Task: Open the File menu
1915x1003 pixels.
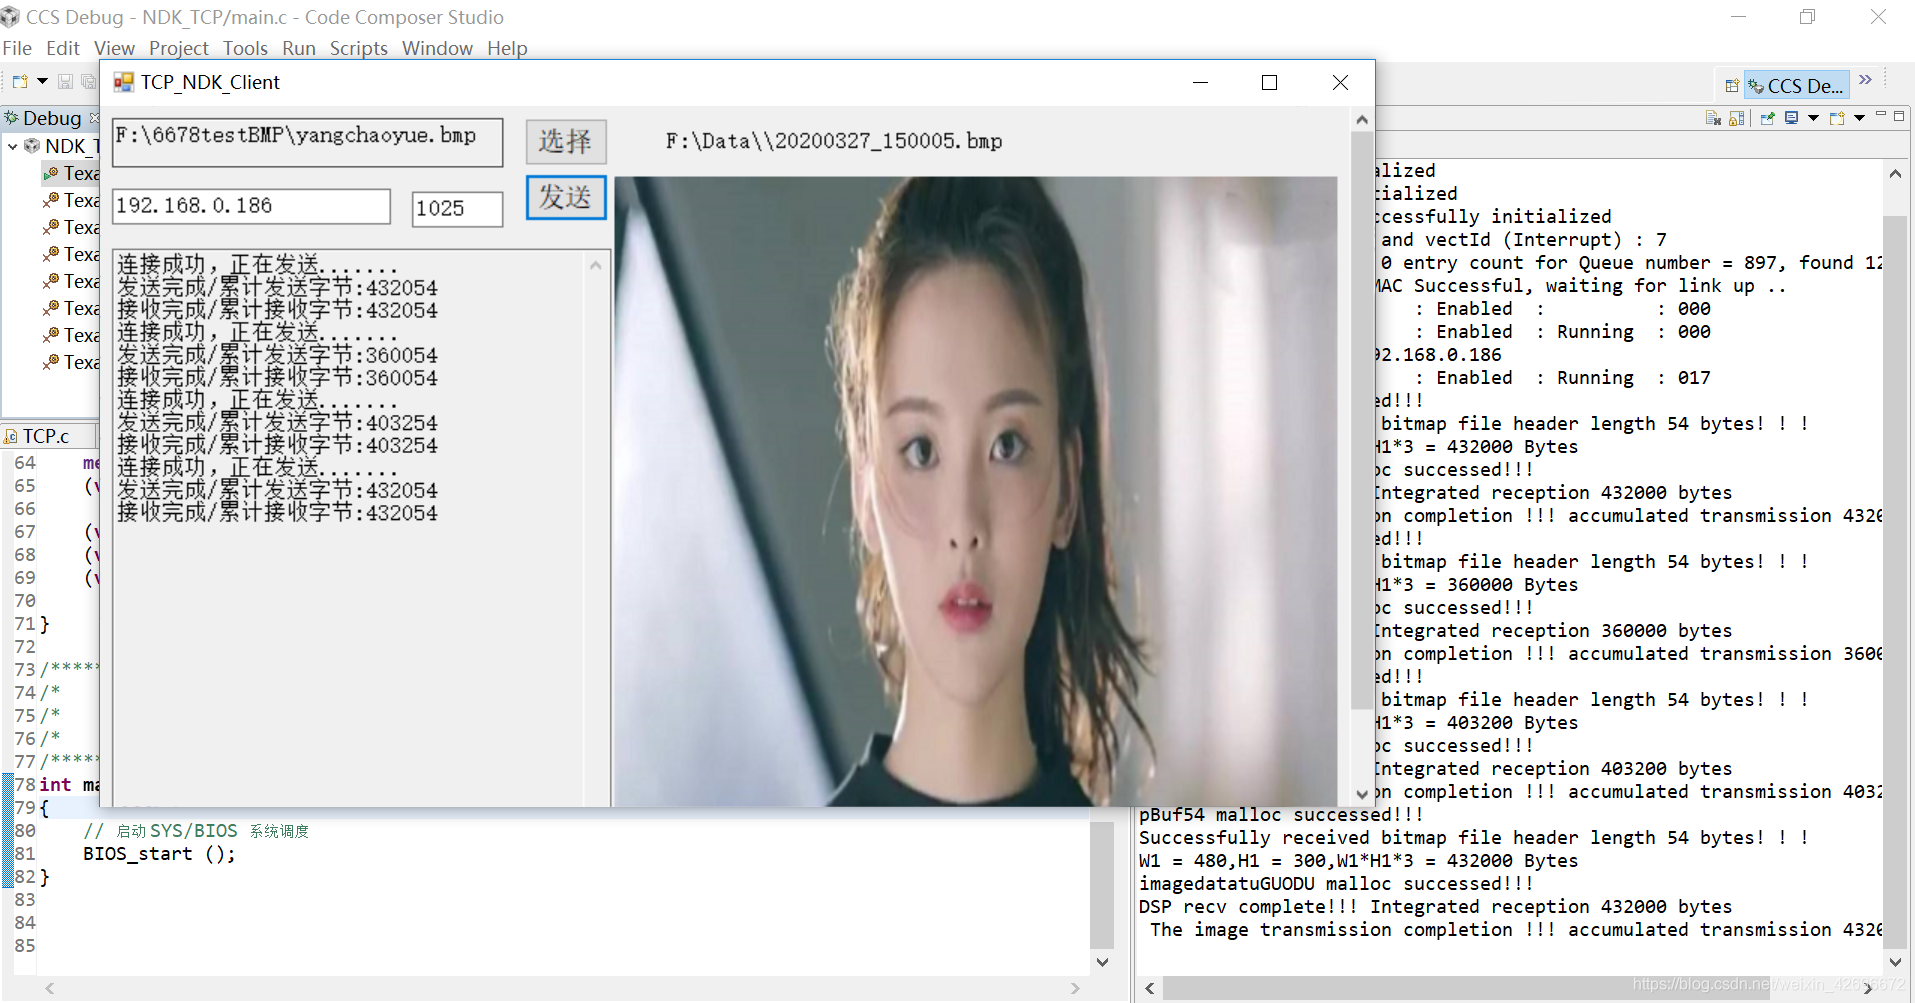Action: pos(17,48)
